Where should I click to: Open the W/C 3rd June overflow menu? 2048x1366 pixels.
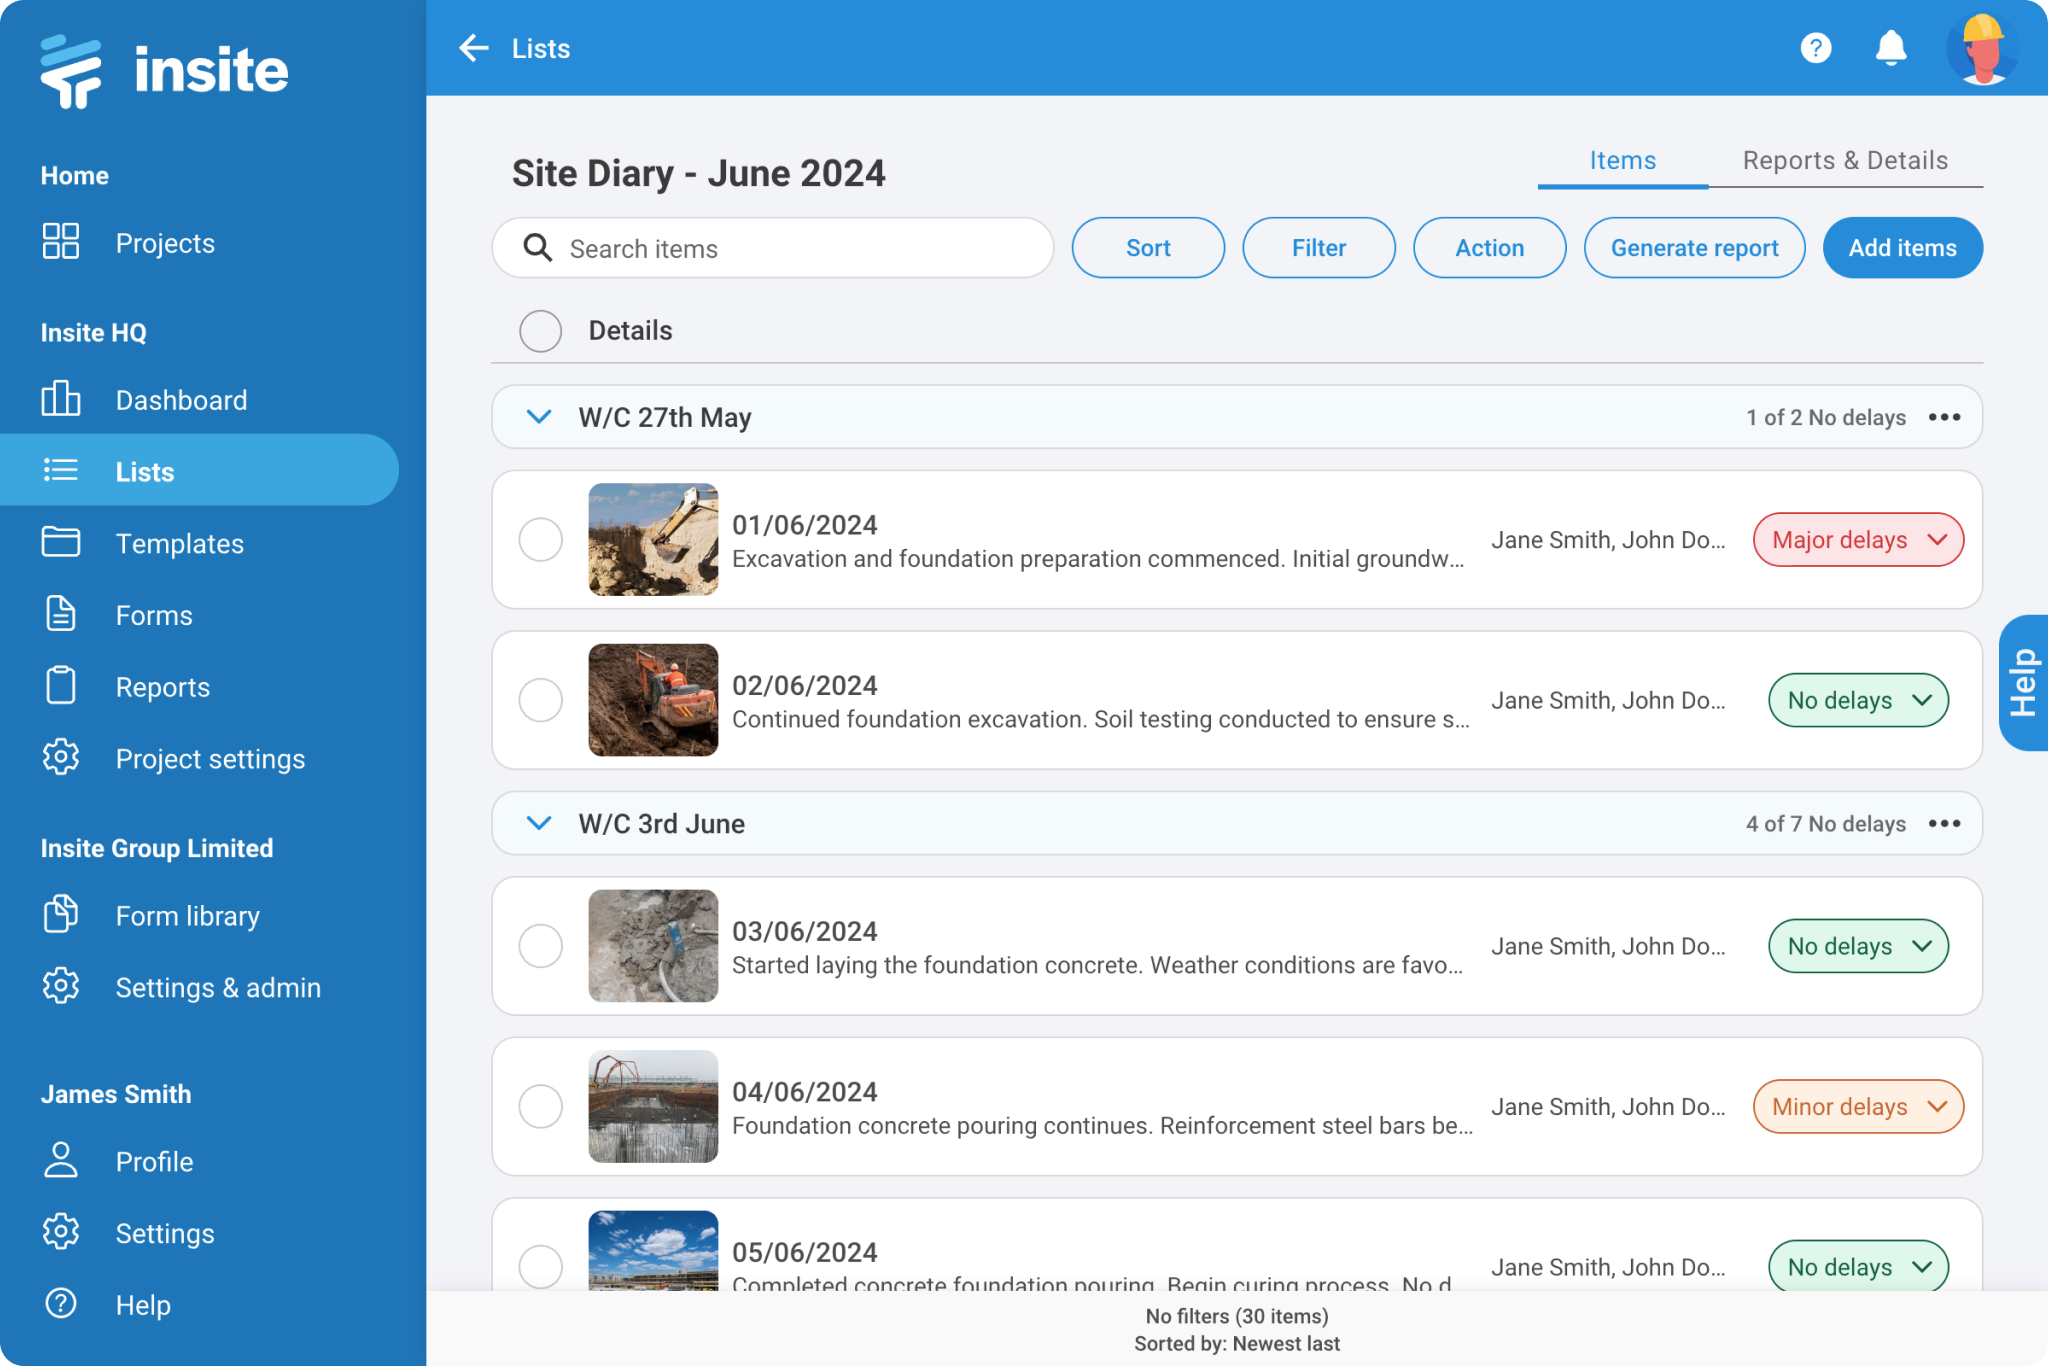[1945, 823]
